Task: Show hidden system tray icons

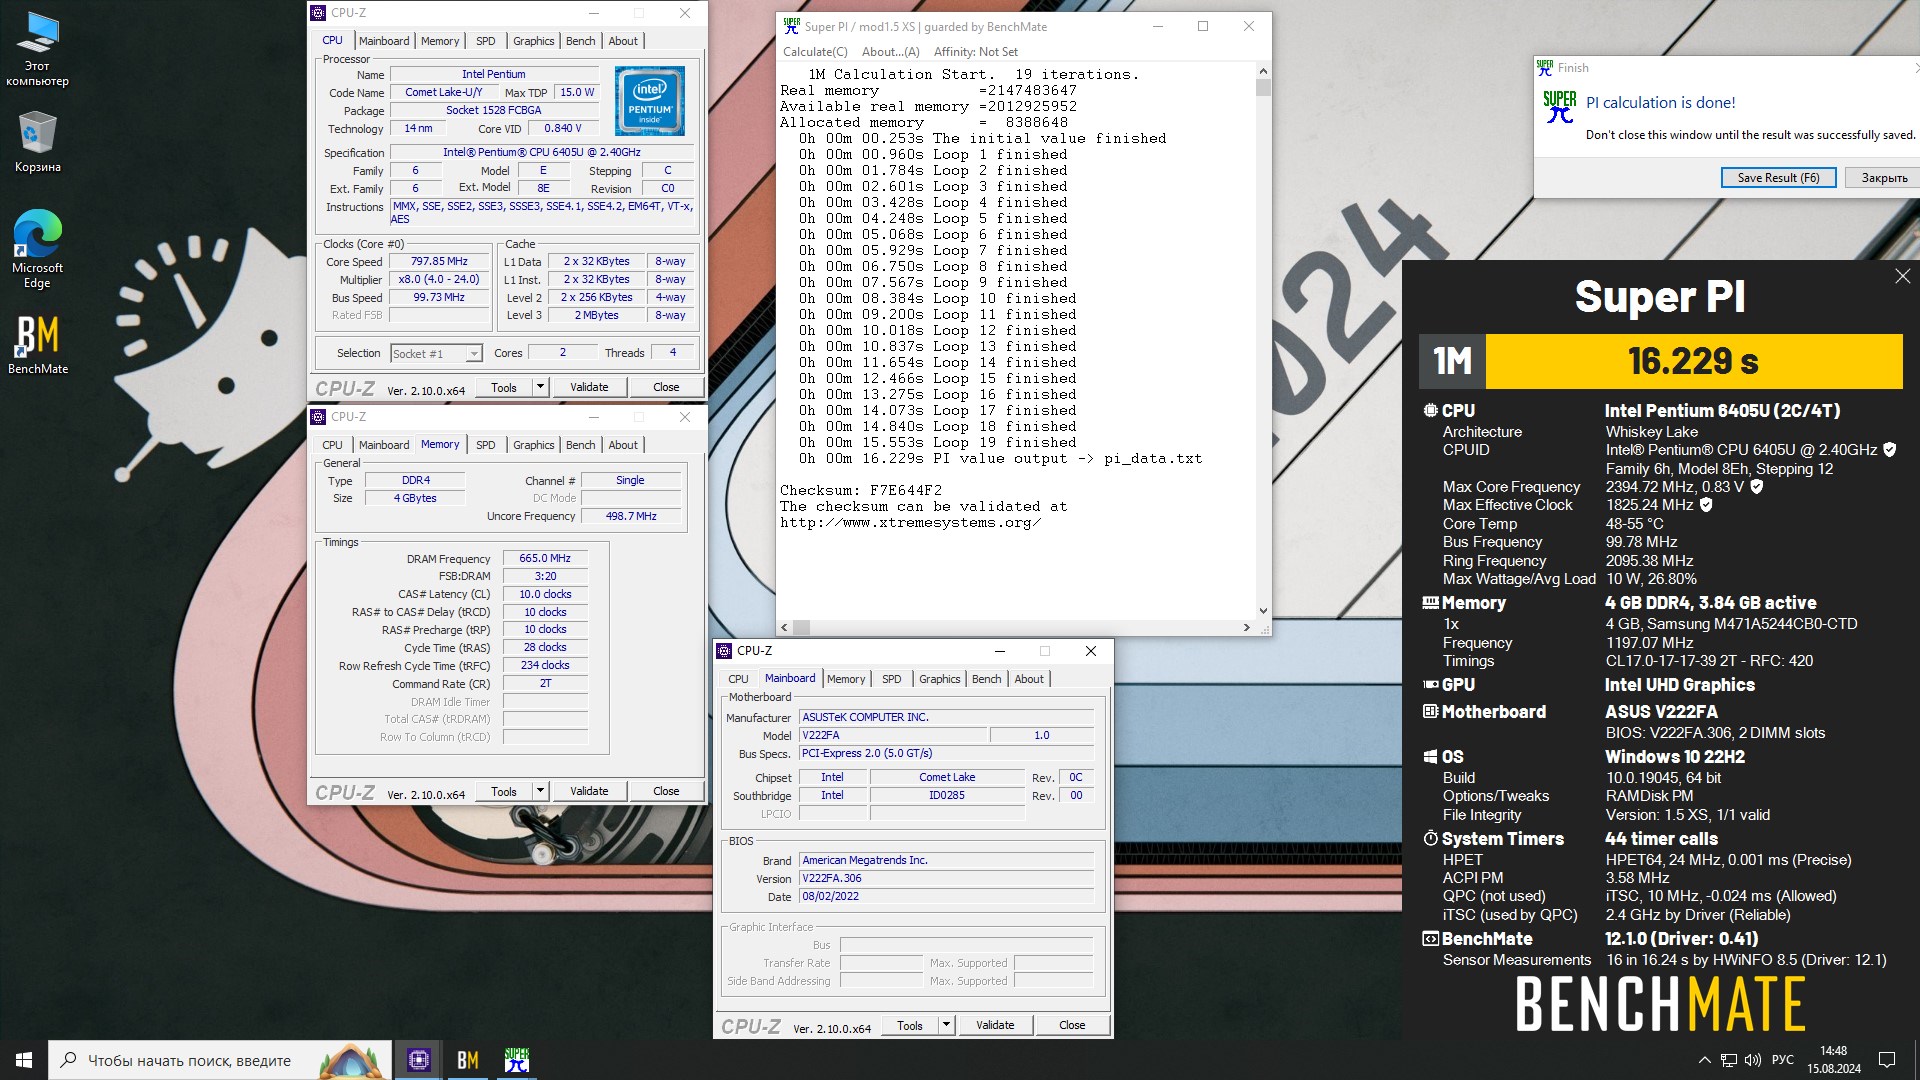Action: point(1704,1060)
